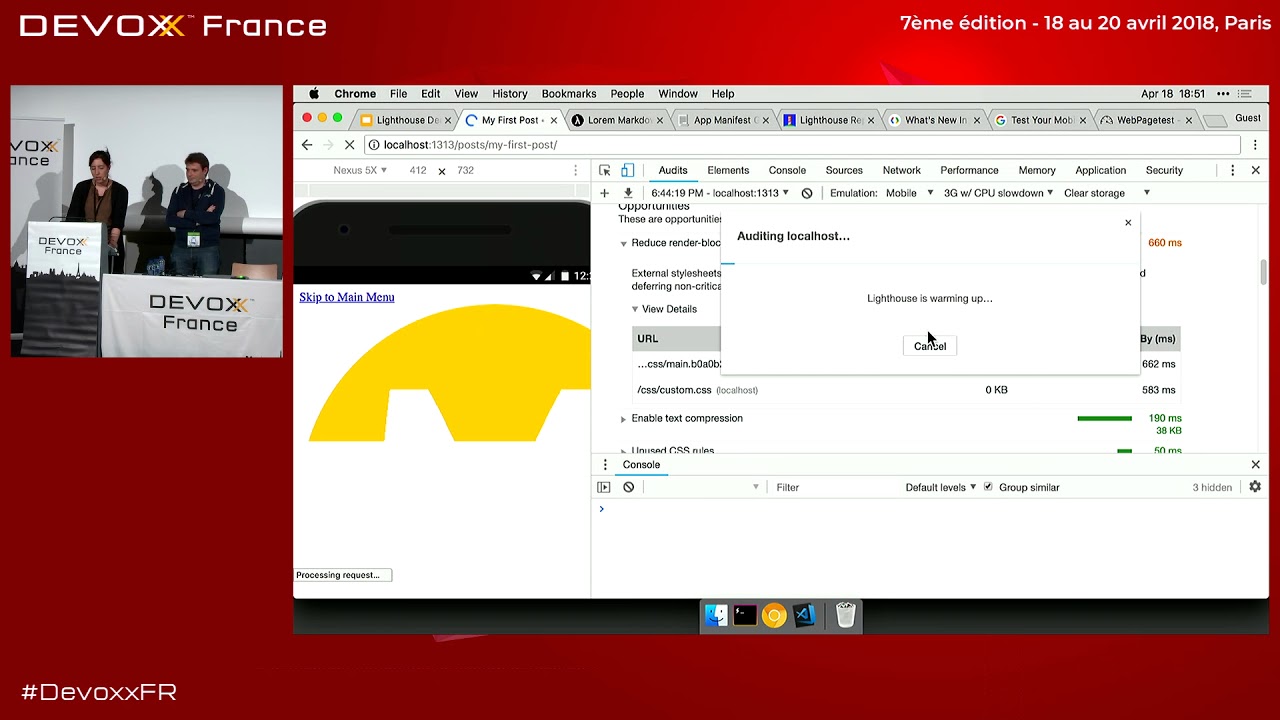Click the new audit plus icon

[x=604, y=193]
